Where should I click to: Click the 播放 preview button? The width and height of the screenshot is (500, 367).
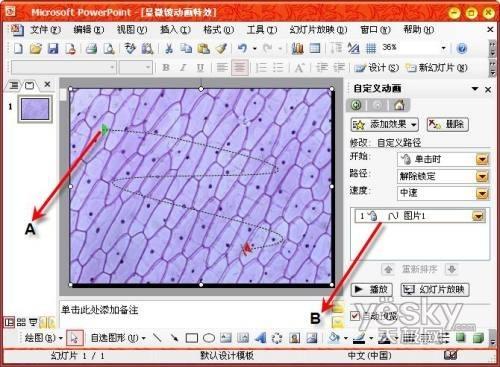point(371,289)
